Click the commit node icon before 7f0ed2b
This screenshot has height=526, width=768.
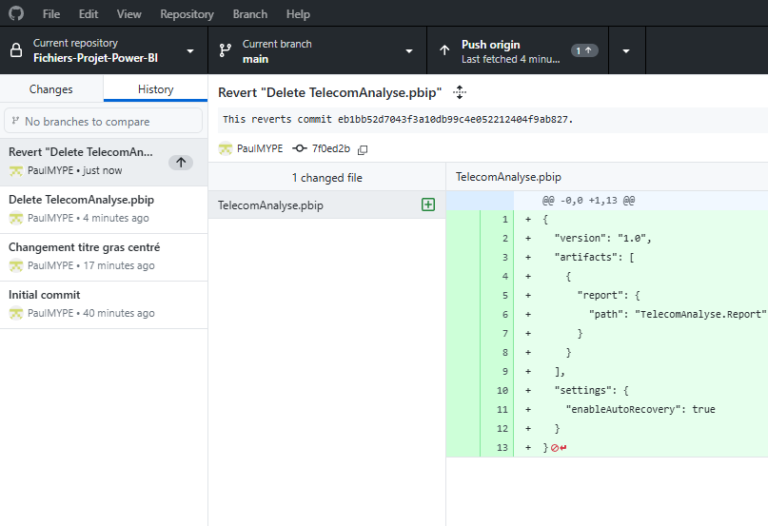(299, 148)
